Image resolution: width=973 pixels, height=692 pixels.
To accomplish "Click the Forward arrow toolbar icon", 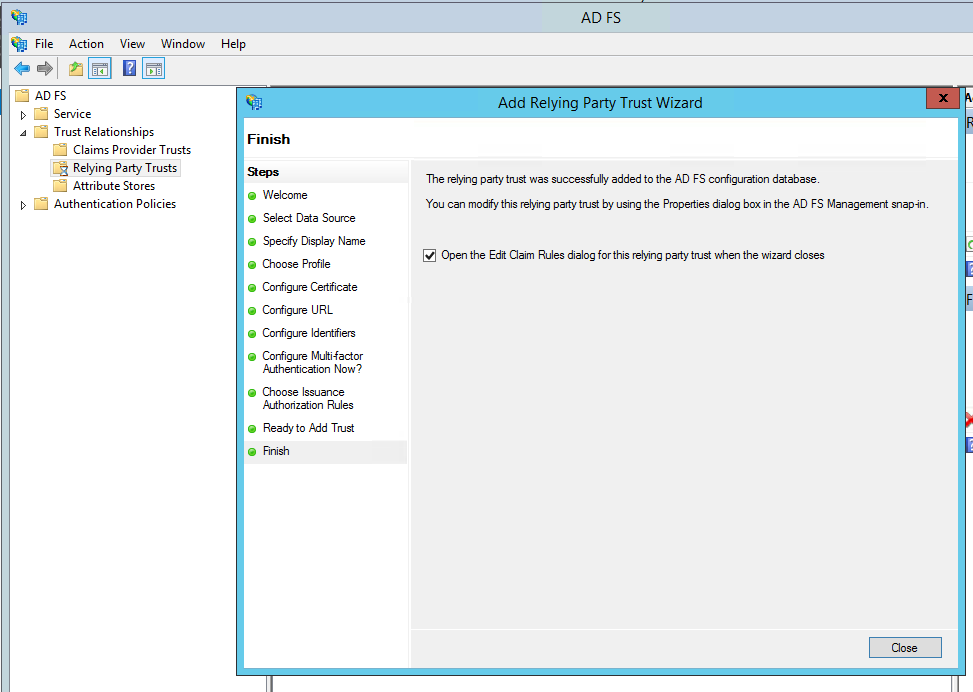I will 45,69.
